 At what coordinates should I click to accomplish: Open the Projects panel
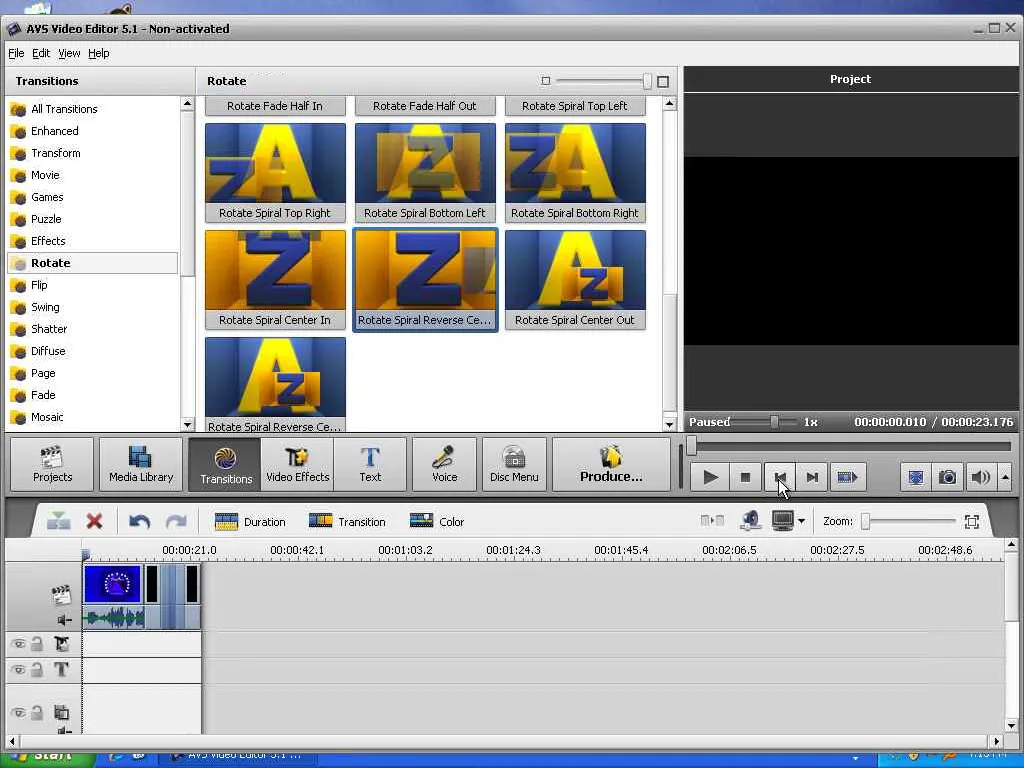coord(52,464)
